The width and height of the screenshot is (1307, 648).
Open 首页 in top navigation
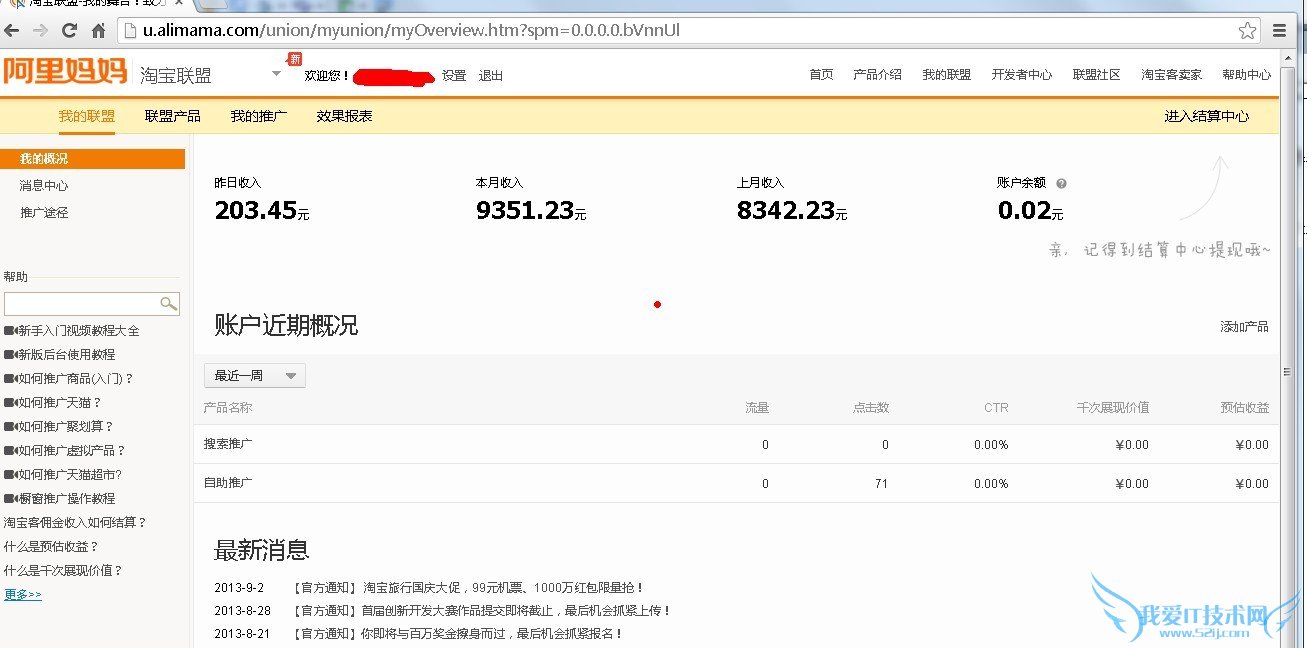(x=821, y=75)
